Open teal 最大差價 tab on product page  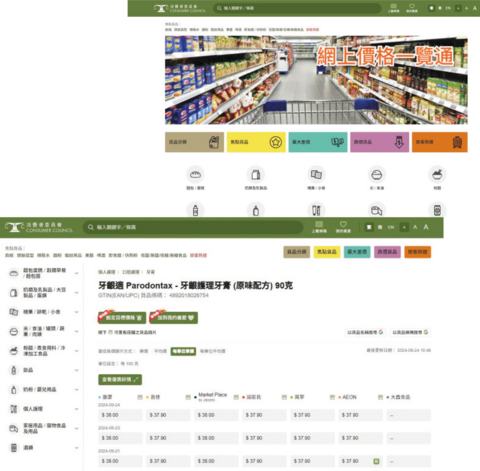[x=357, y=252]
